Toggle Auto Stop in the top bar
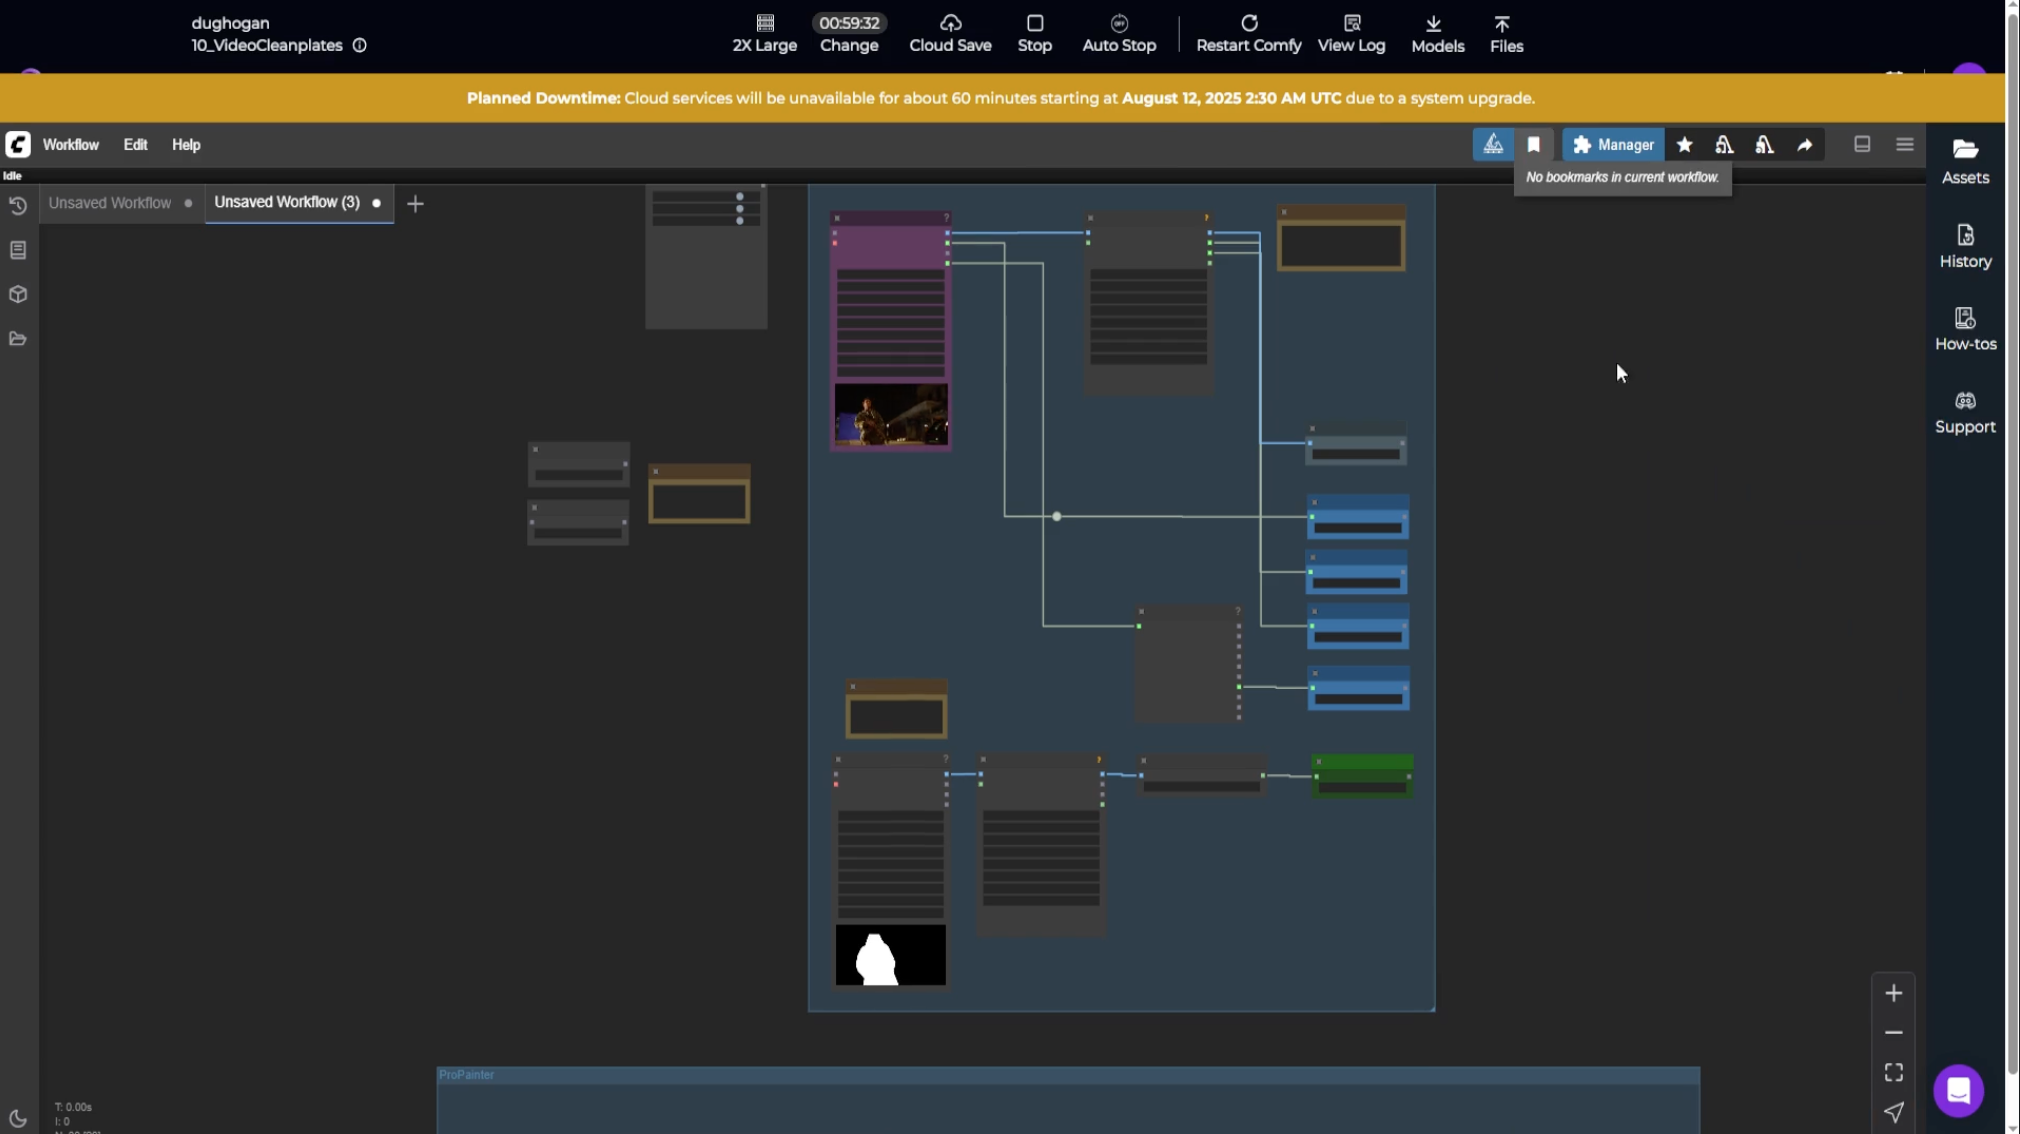This screenshot has width=2020, height=1134. [x=1117, y=33]
